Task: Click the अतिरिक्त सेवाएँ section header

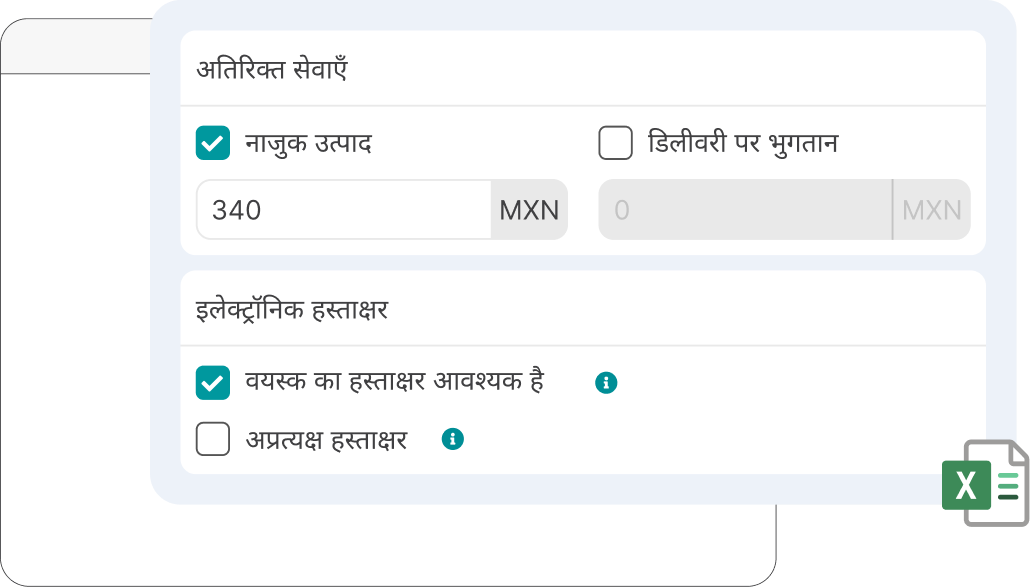Action: pos(272,70)
